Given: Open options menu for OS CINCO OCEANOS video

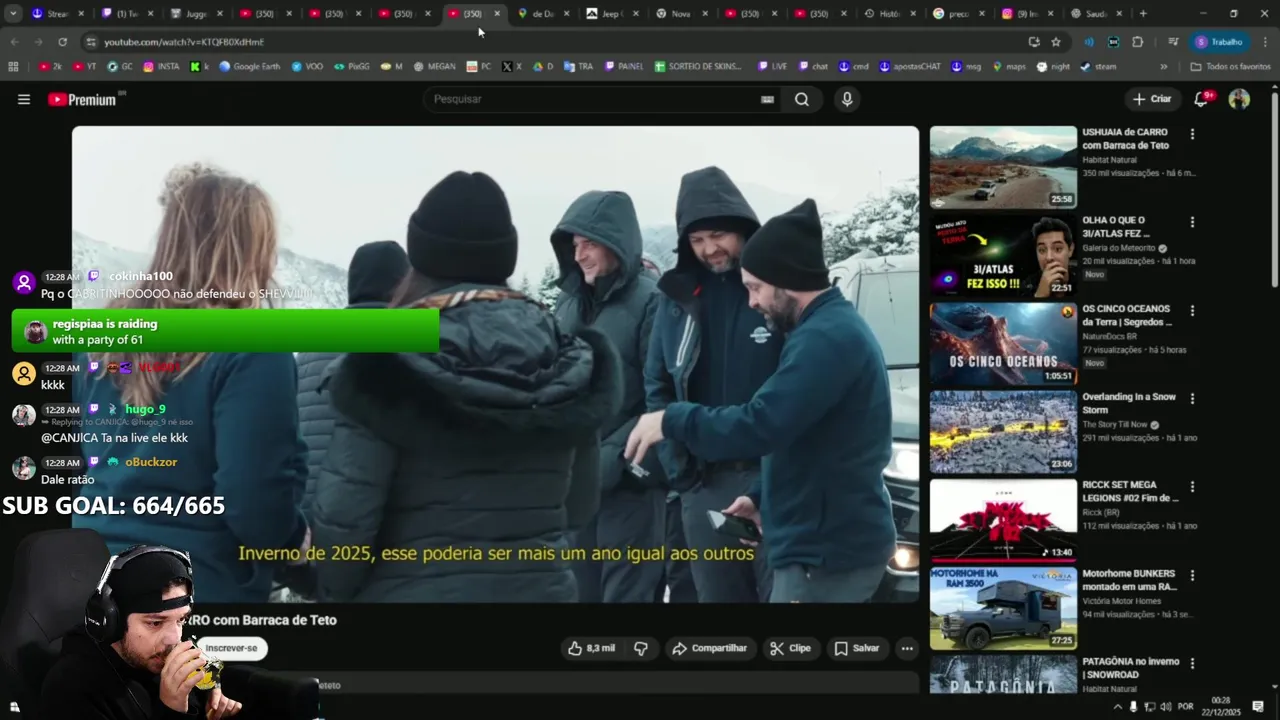Looking at the screenshot, I should [x=1191, y=310].
